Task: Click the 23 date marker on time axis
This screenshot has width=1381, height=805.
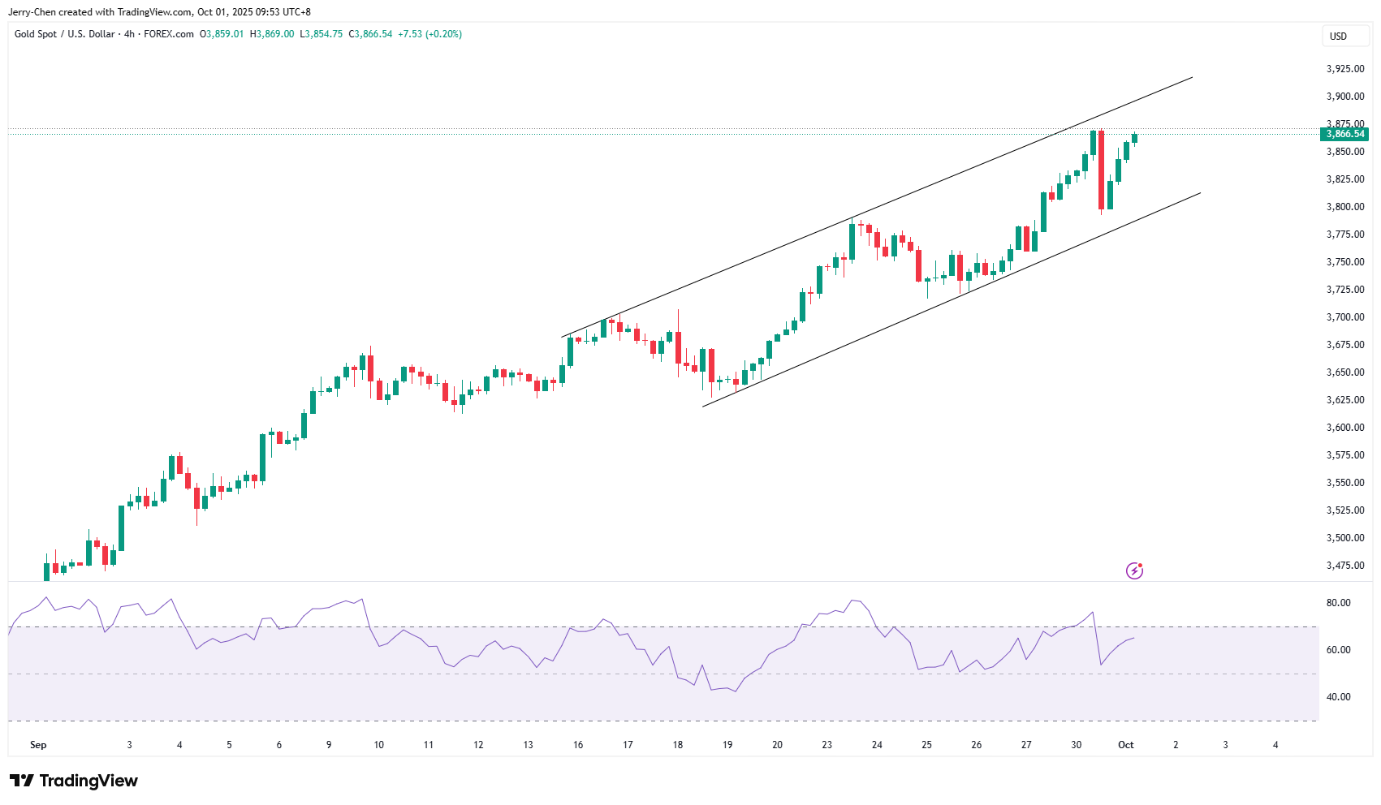Action: tap(827, 745)
